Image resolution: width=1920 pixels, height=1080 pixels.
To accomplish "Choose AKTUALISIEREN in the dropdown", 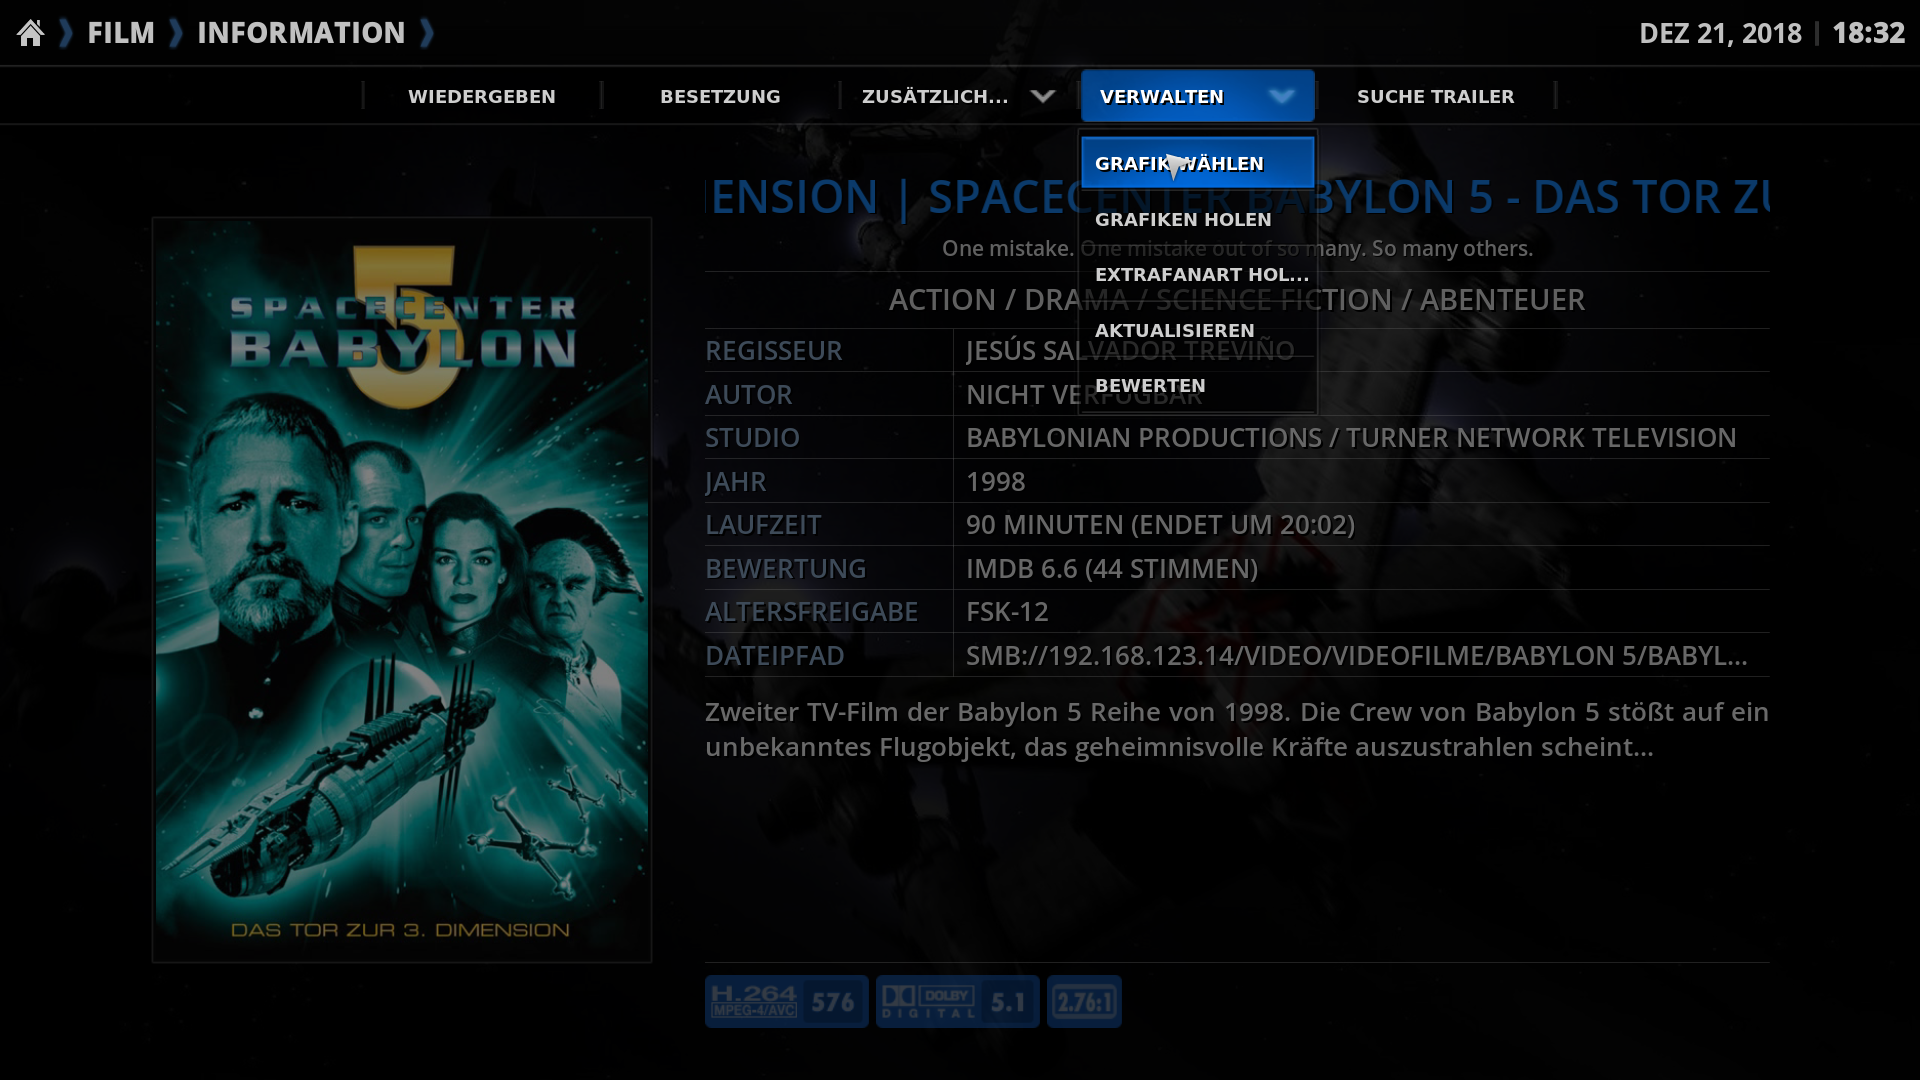I will (x=1197, y=330).
